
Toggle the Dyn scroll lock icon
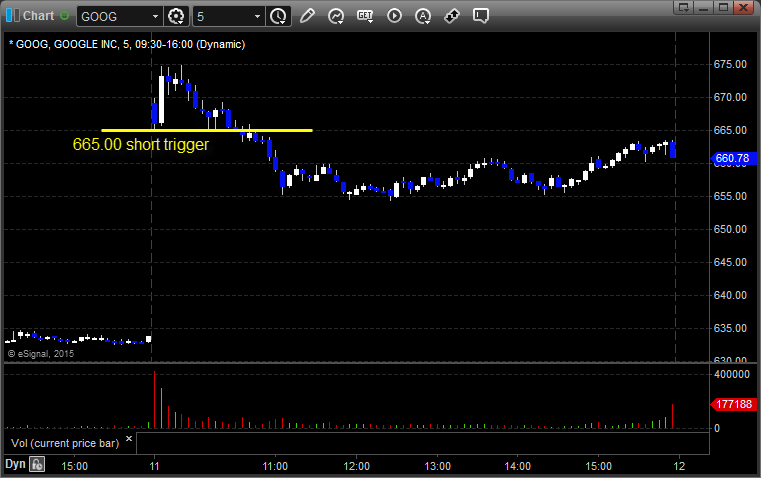tap(37, 464)
